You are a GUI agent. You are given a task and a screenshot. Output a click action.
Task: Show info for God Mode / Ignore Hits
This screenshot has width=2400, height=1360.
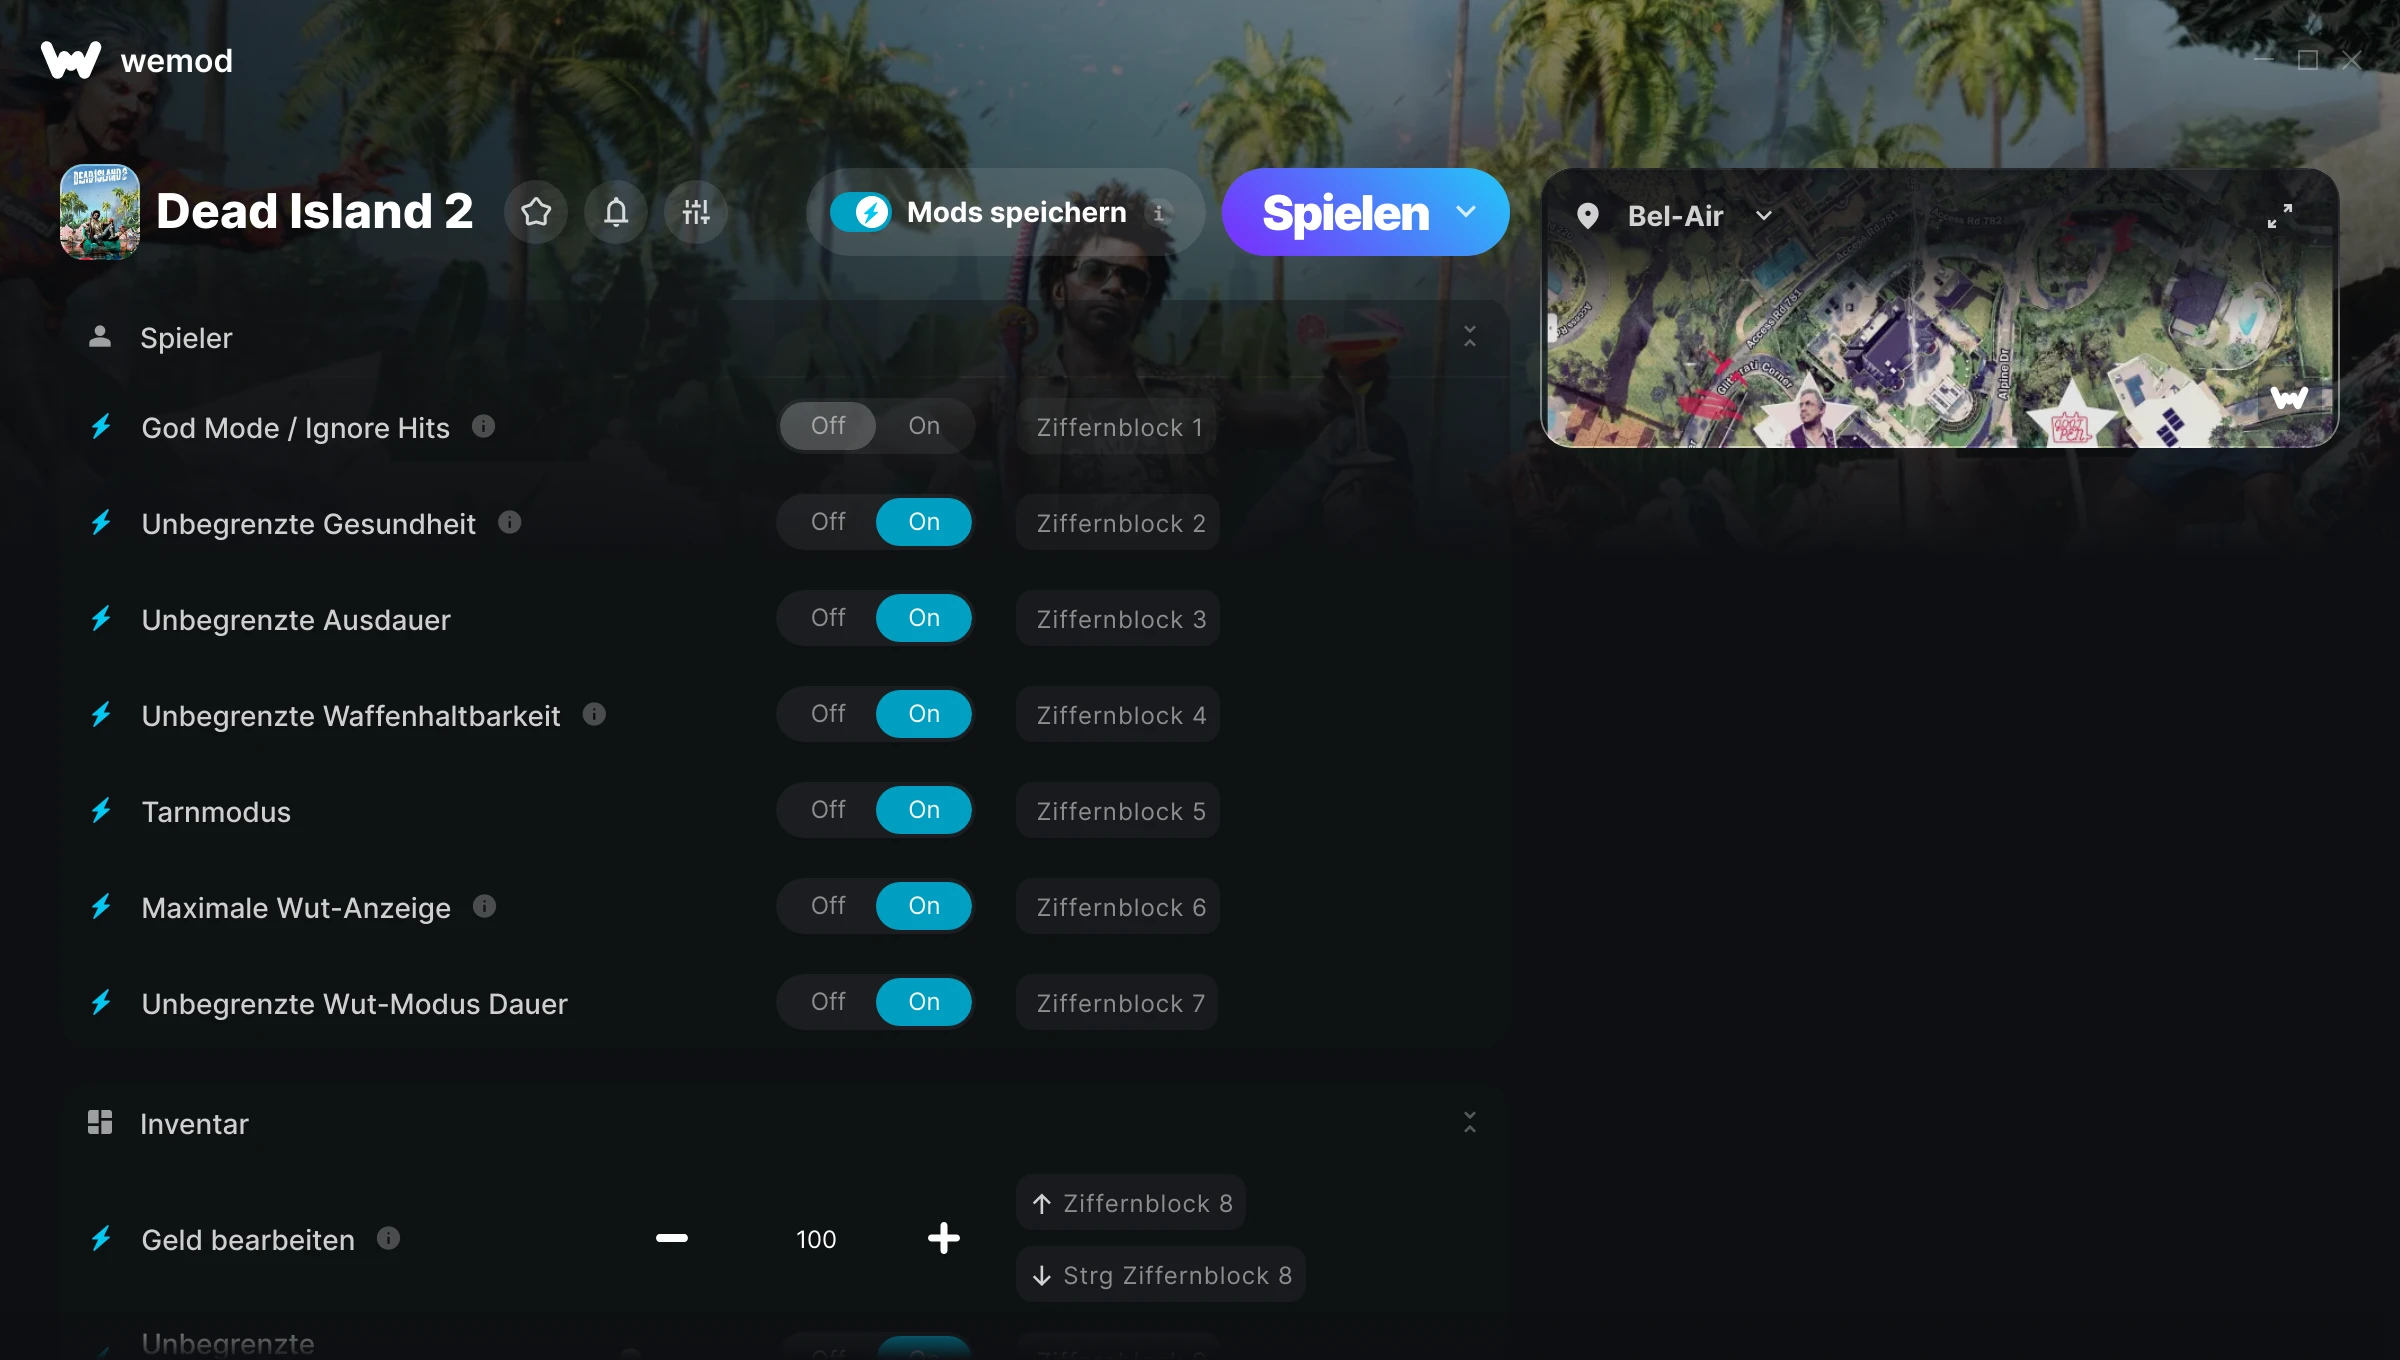coord(483,426)
